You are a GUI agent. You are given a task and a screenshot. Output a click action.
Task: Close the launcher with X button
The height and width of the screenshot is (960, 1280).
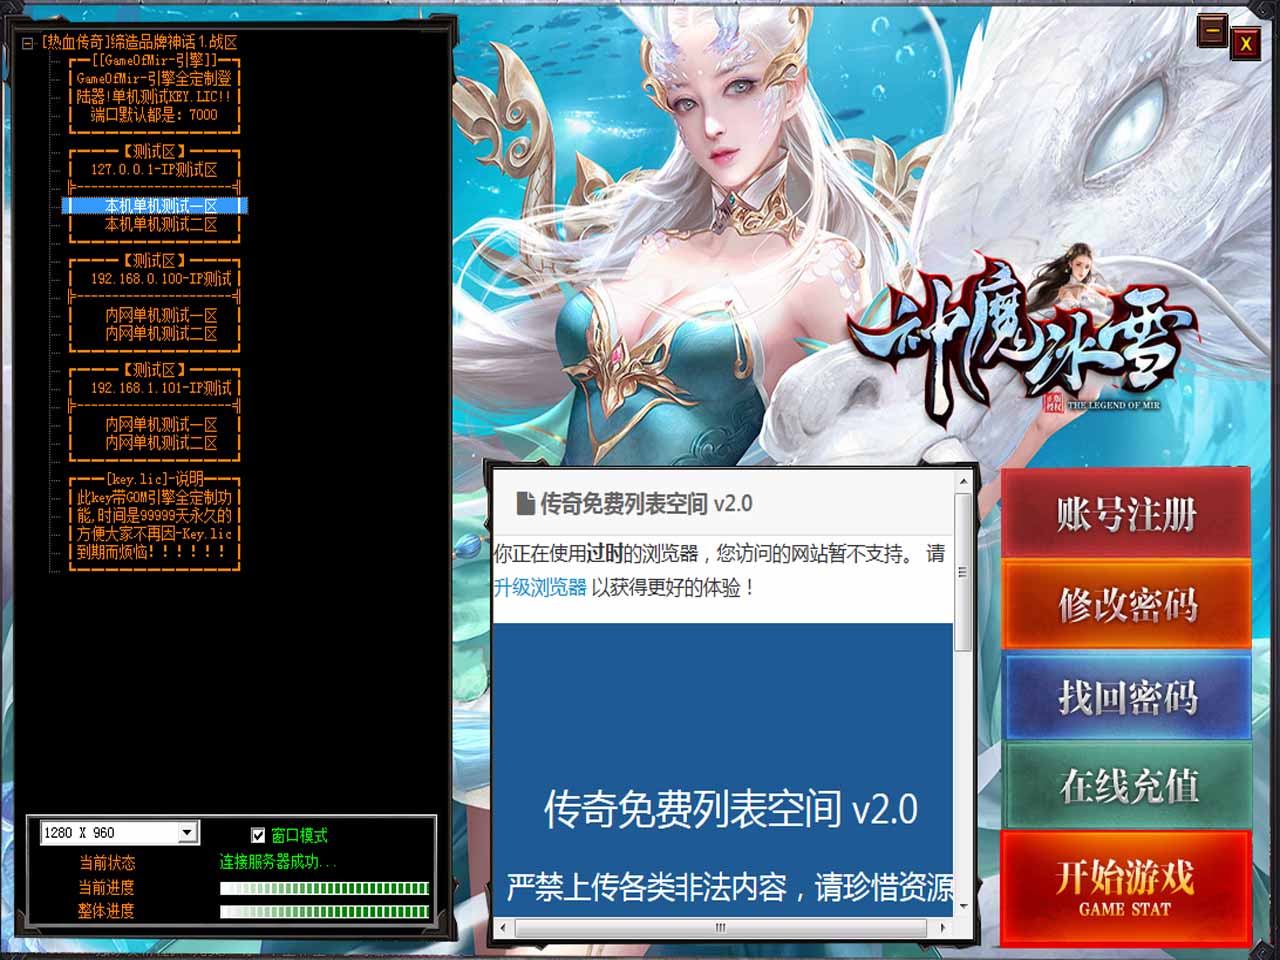[x=1245, y=43]
